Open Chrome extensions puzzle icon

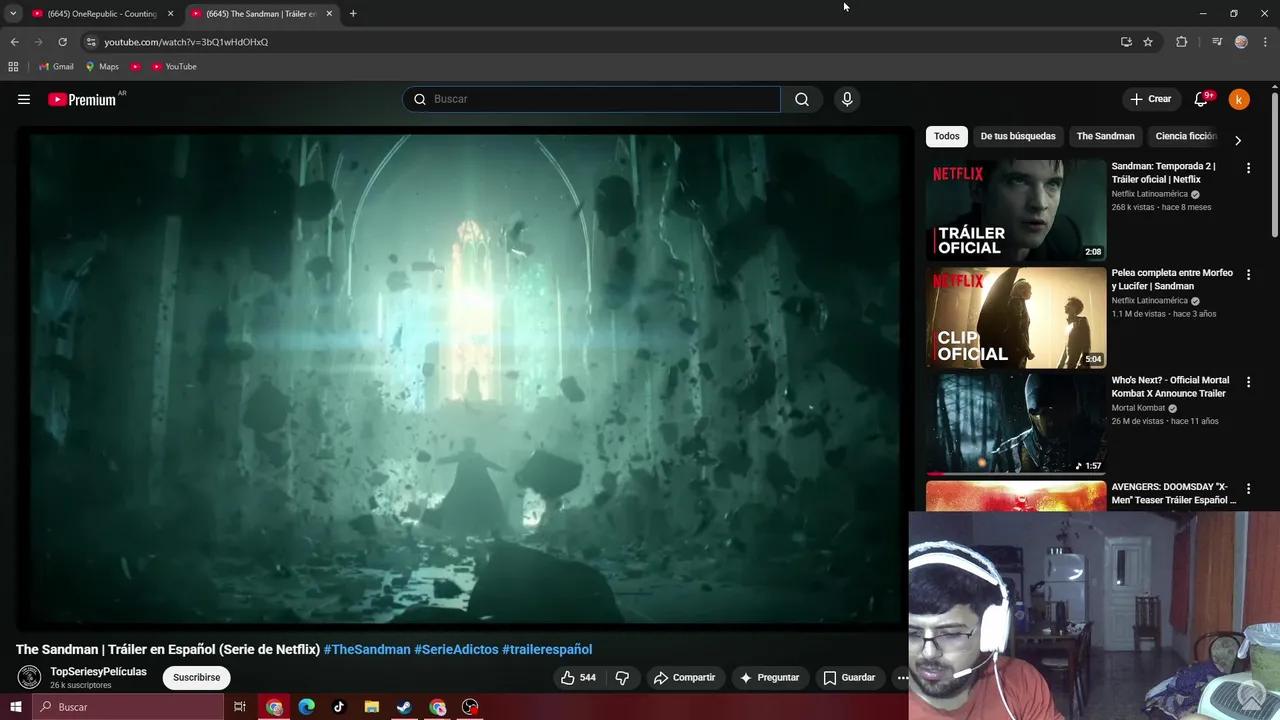[x=1182, y=42]
